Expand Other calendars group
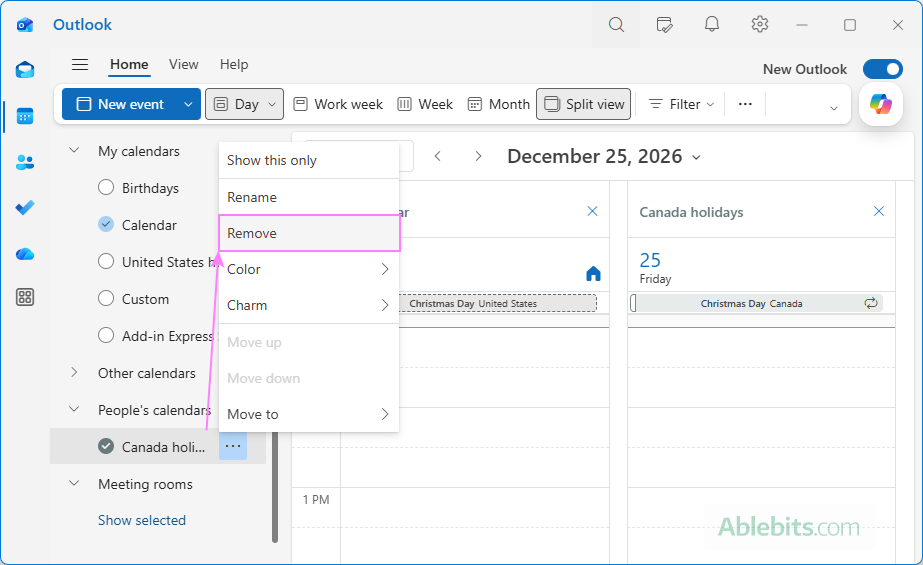 [74, 373]
